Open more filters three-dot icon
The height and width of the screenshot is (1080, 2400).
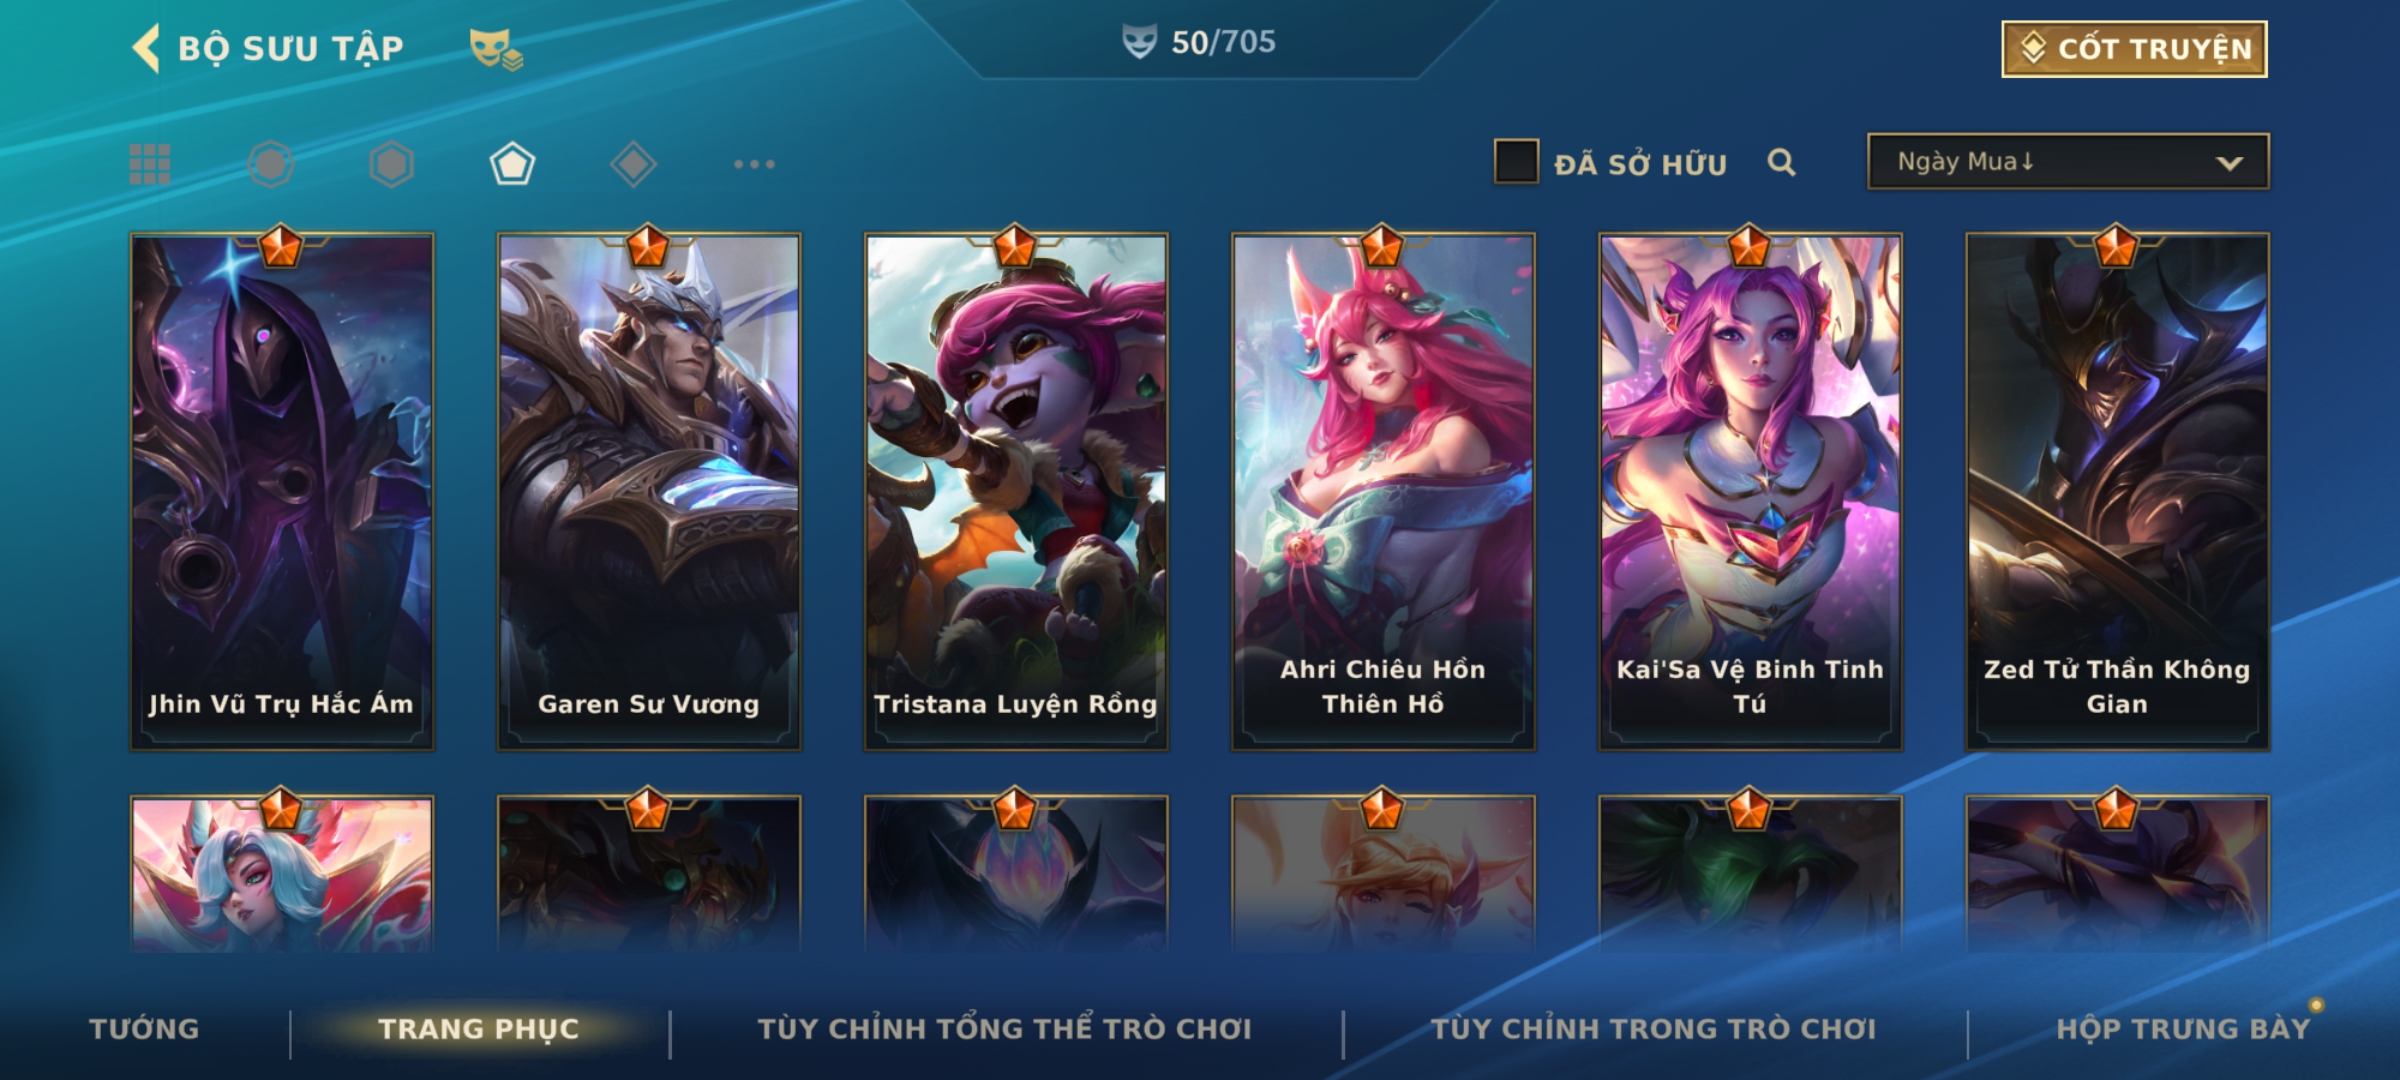(x=754, y=164)
